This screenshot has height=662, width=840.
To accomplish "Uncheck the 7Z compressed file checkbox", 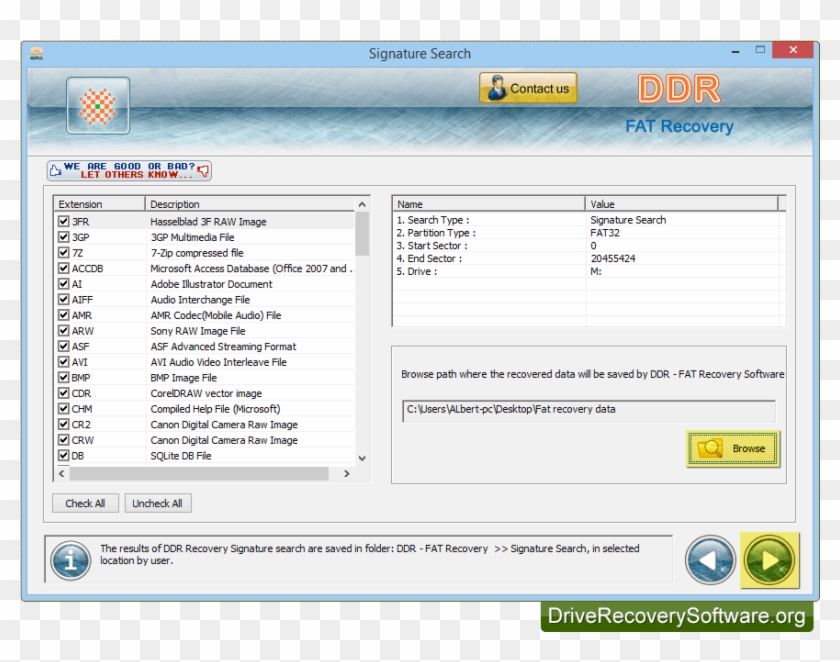I will [63, 252].
